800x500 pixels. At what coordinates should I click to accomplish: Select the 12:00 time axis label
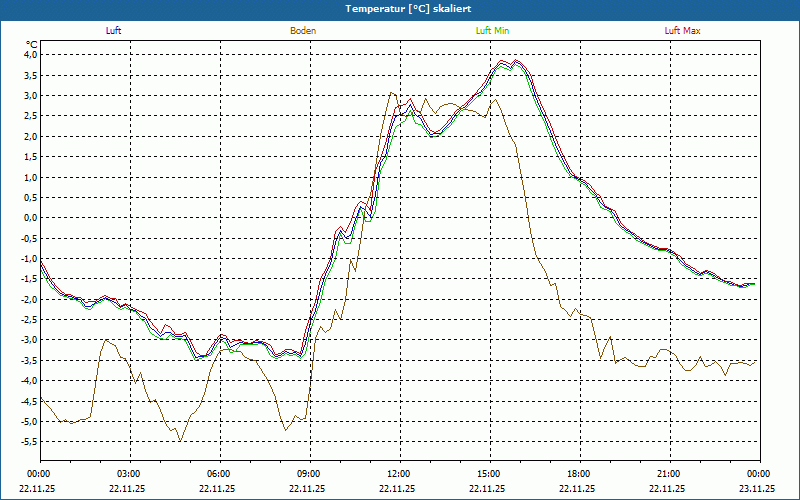399,474
